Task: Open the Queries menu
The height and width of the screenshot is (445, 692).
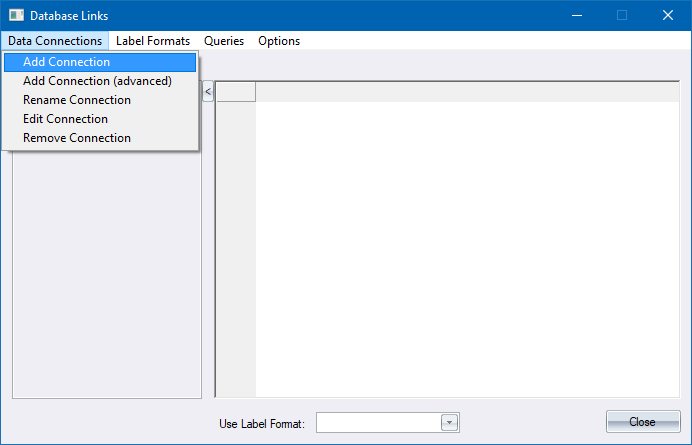Action: [x=224, y=41]
